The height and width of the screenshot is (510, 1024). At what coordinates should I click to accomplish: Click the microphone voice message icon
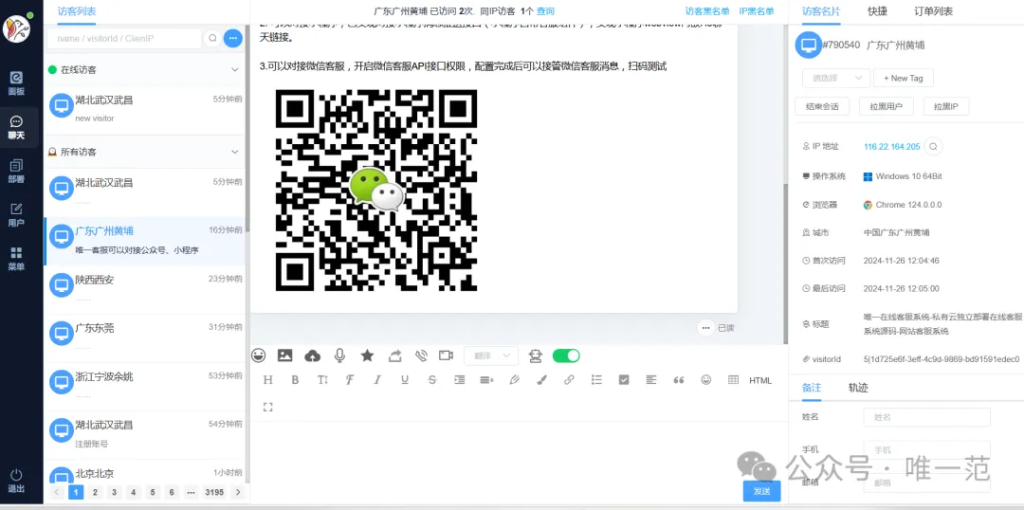pos(340,355)
